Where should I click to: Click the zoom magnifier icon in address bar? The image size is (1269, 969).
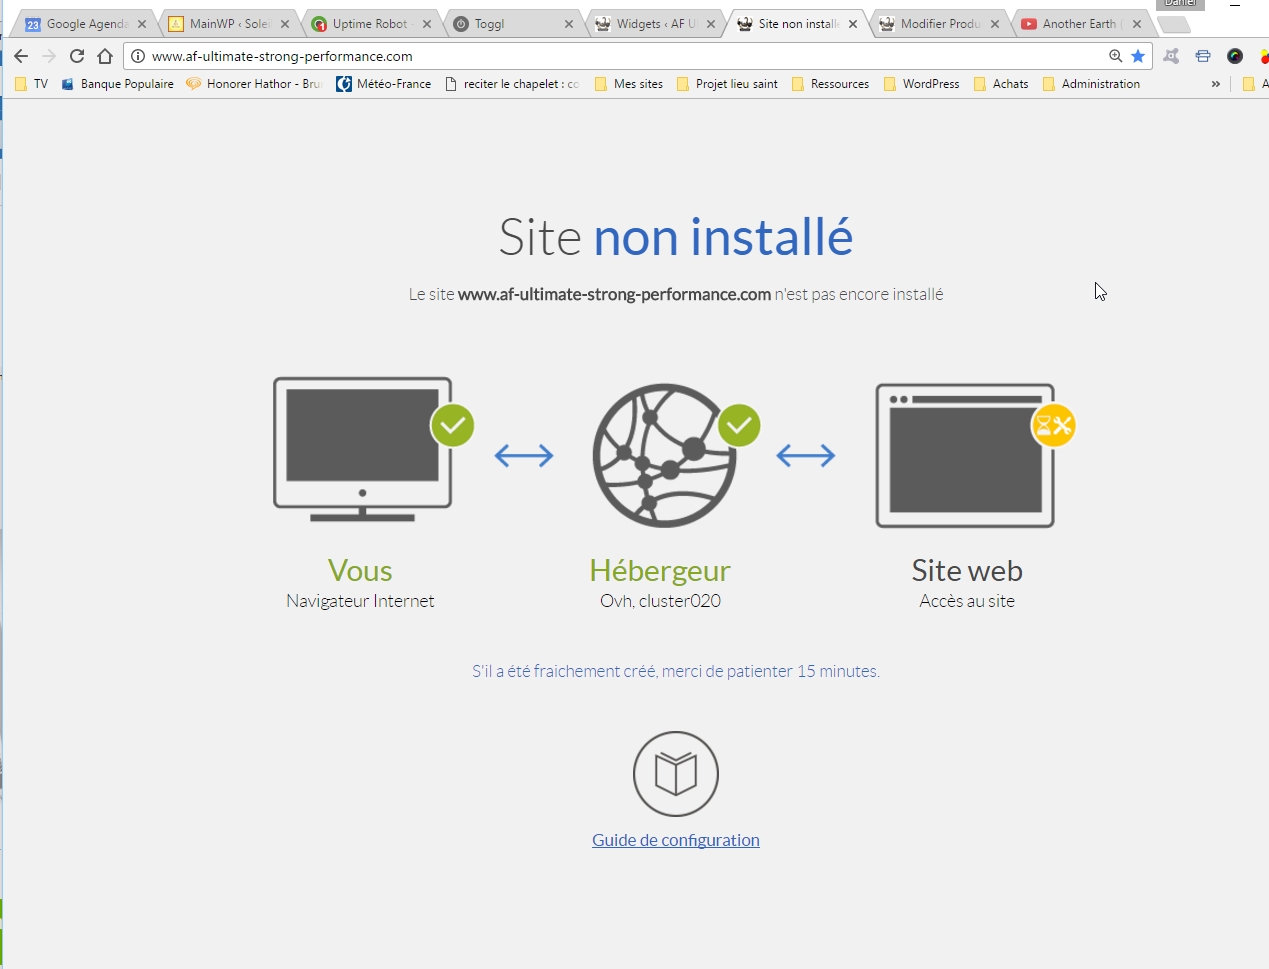[x=1116, y=56]
